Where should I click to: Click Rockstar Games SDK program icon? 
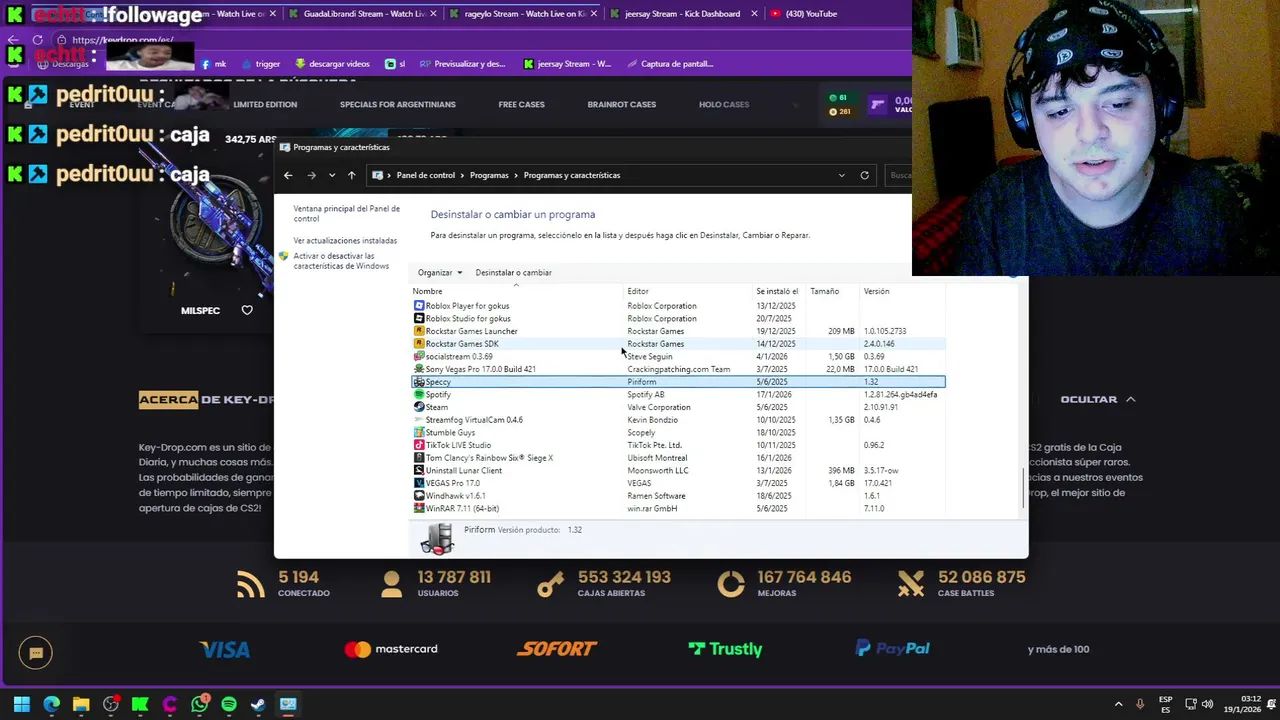pos(419,344)
